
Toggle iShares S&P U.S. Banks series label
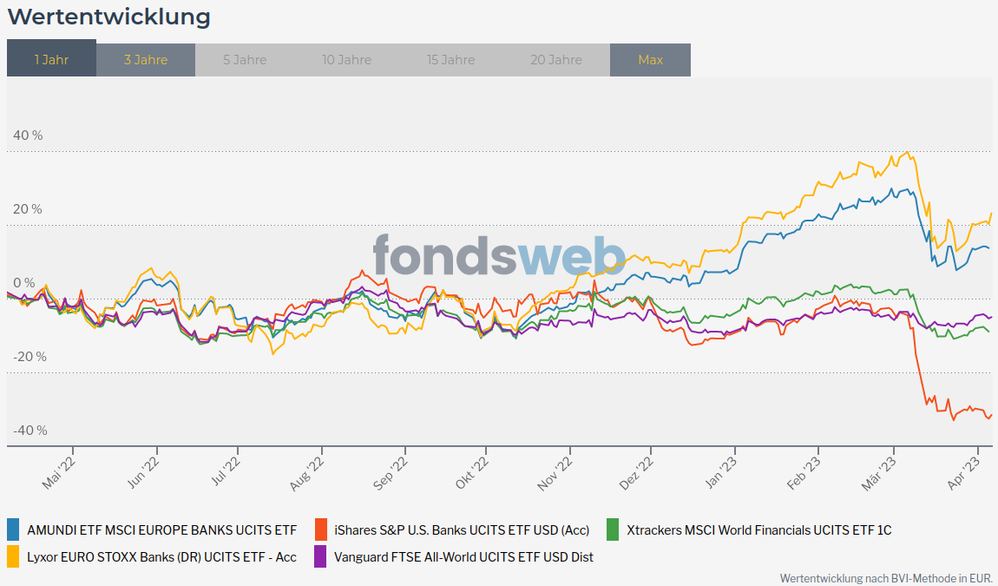click(462, 530)
